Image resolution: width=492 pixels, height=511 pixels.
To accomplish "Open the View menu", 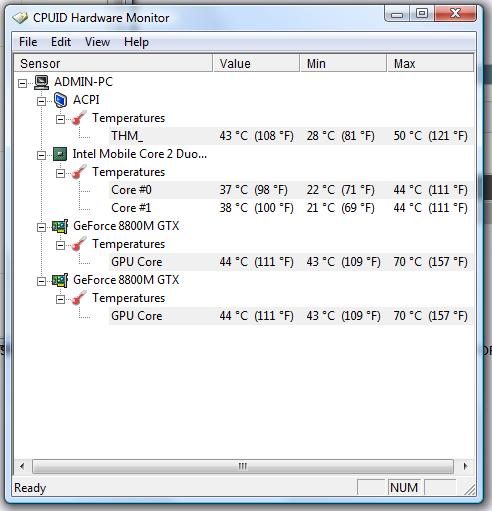I will tap(97, 42).
